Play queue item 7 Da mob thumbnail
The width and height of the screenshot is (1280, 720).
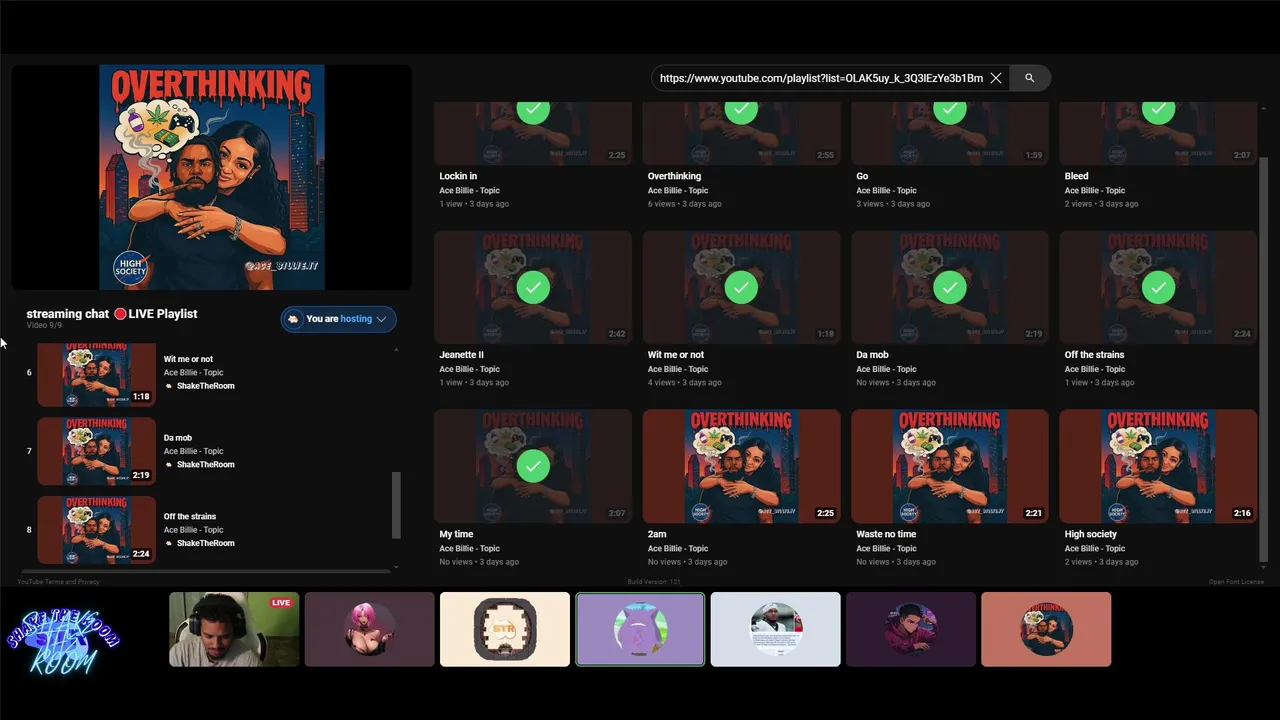[96, 451]
